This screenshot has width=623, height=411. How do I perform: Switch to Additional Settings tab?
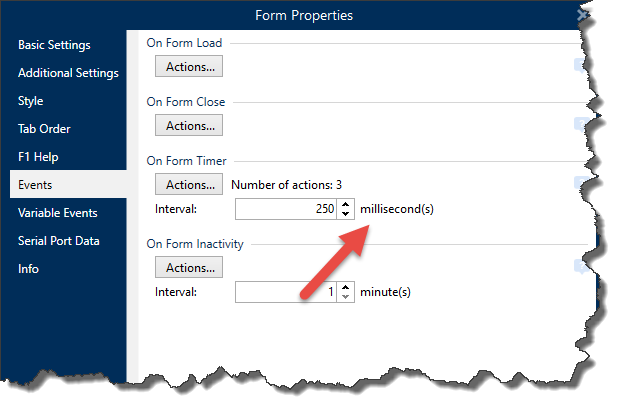68,73
